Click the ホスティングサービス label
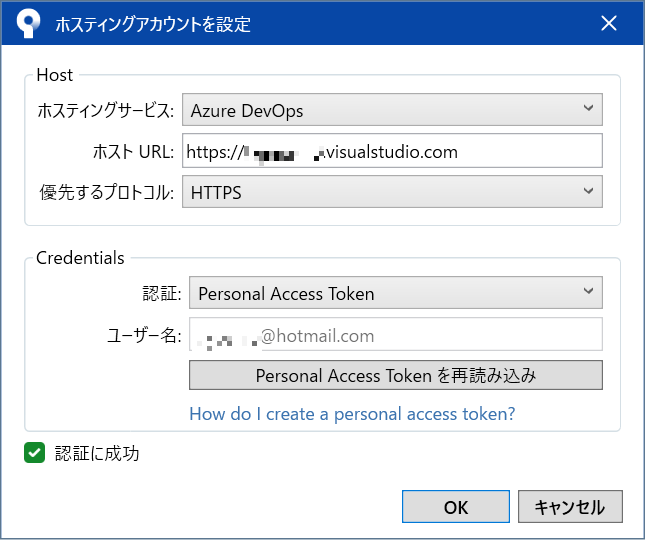The width and height of the screenshot is (645, 540). pyautogui.click(x=105, y=110)
